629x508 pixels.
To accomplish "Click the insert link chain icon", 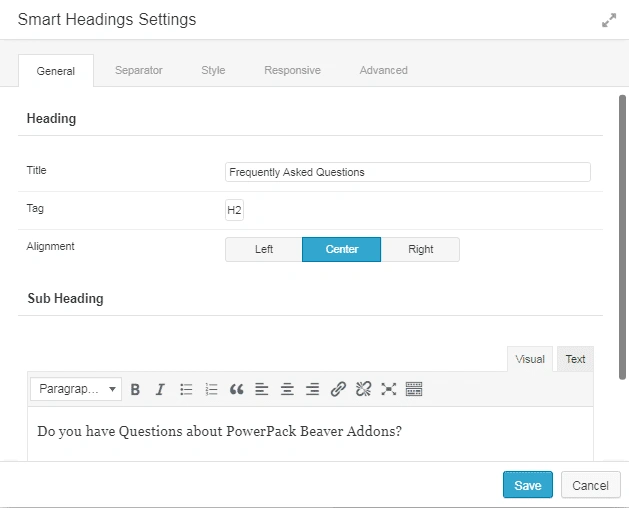I will (x=338, y=389).
